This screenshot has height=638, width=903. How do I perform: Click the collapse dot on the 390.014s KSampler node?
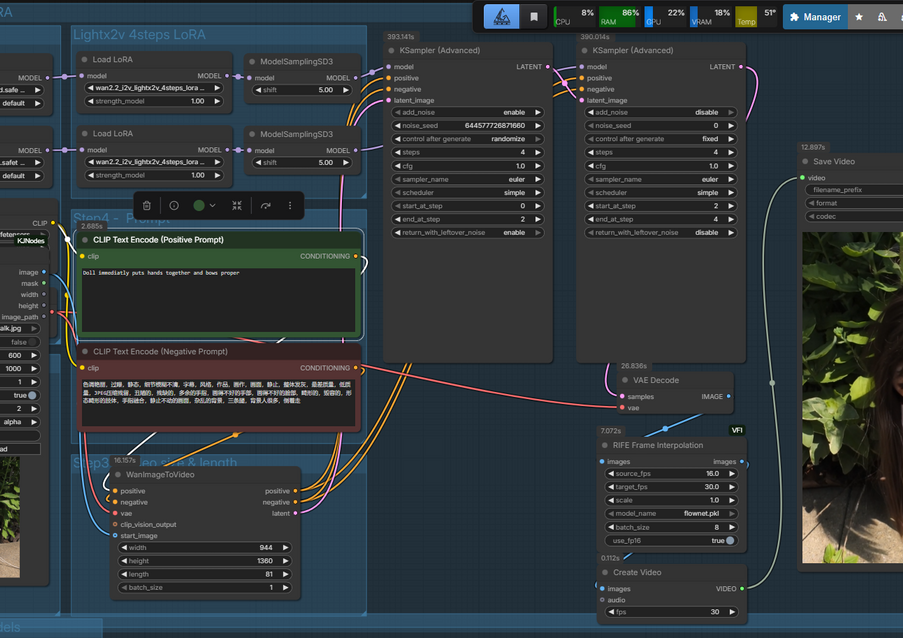tap(585, 51)
